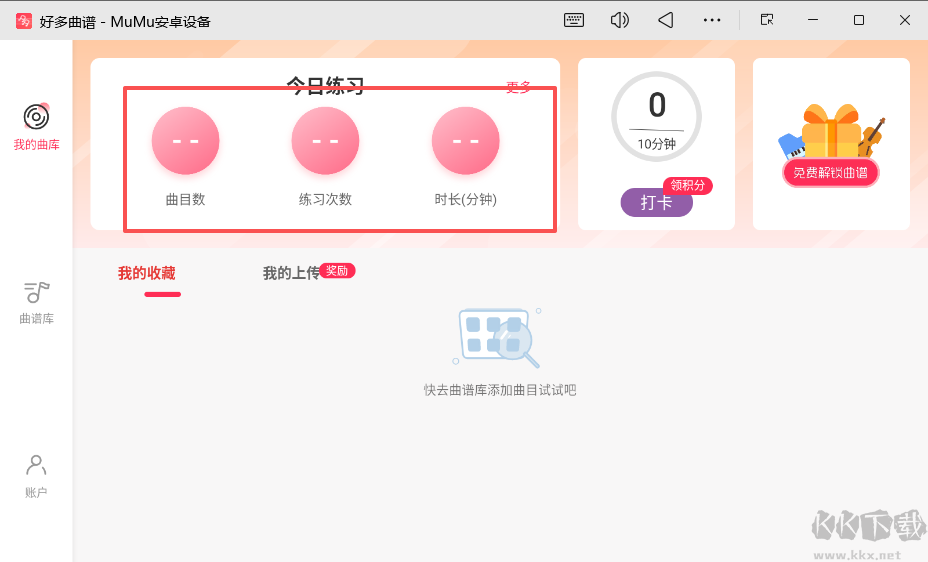
Task: Click the back triangle icon in title bar
Action: click(666, 20)
